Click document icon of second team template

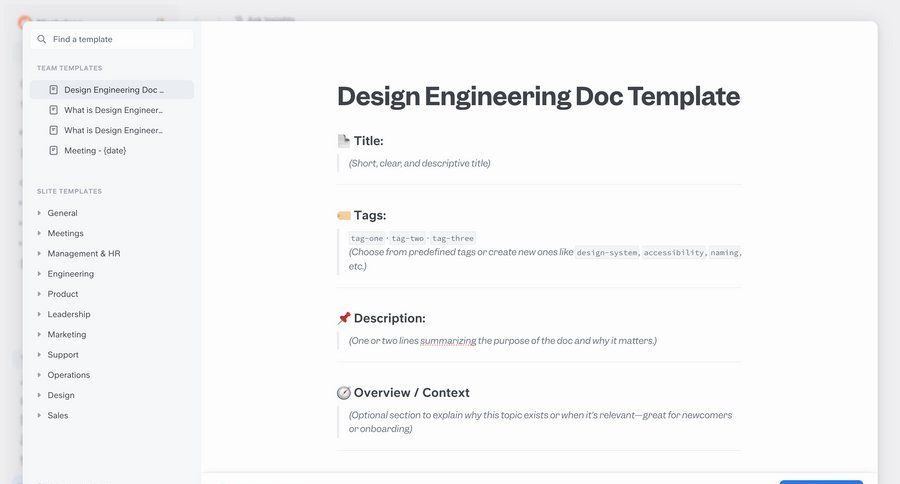[x=54, y=110]
